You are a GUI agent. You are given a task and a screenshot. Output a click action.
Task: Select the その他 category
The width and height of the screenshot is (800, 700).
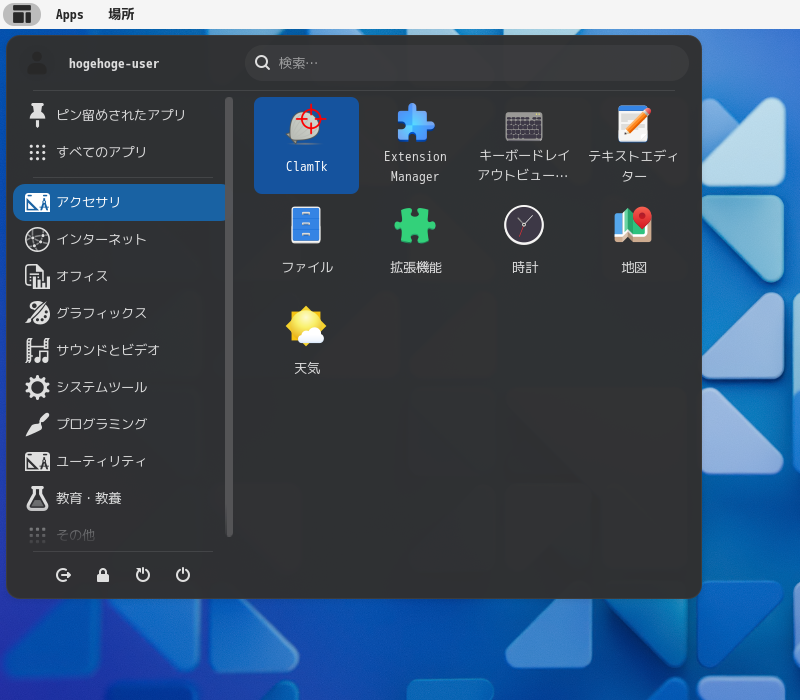(x=120, y=535)
